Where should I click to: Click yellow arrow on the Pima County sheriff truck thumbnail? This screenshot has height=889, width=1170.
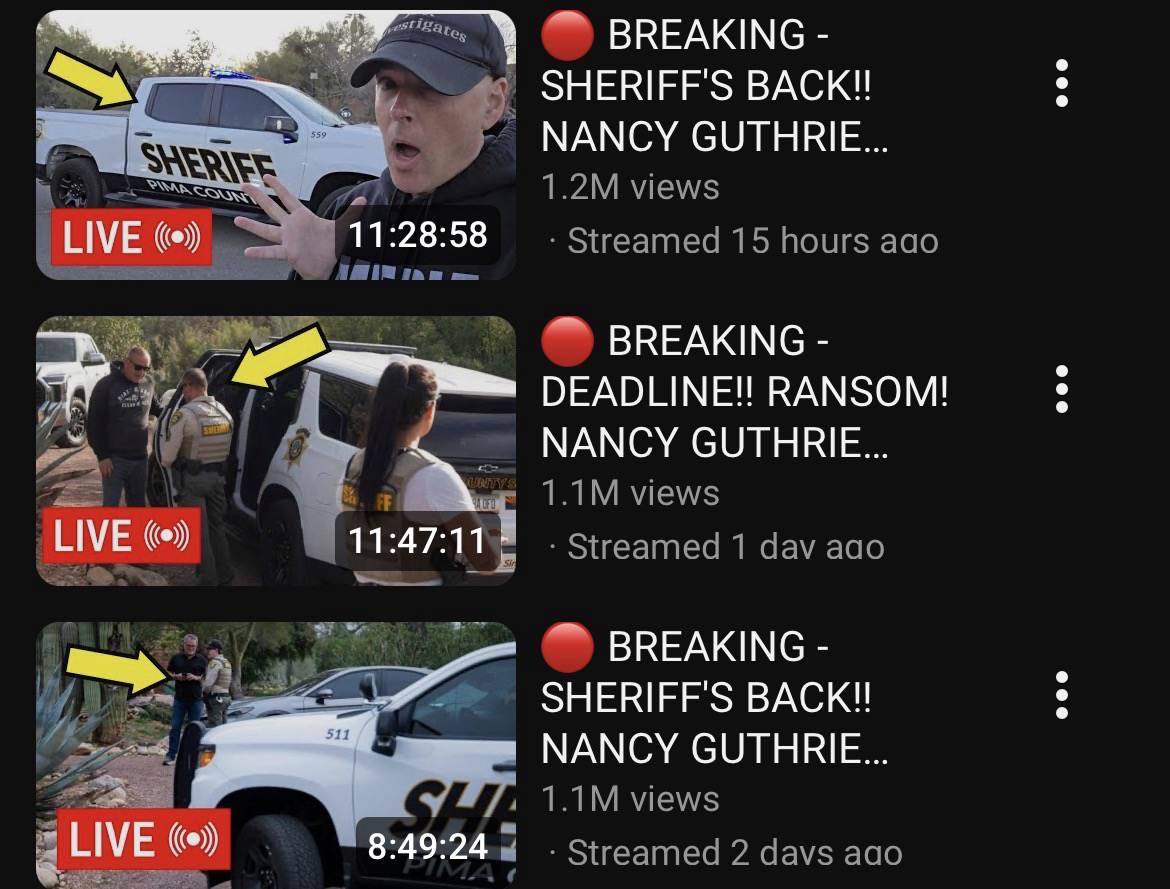(x=91, y=79)
